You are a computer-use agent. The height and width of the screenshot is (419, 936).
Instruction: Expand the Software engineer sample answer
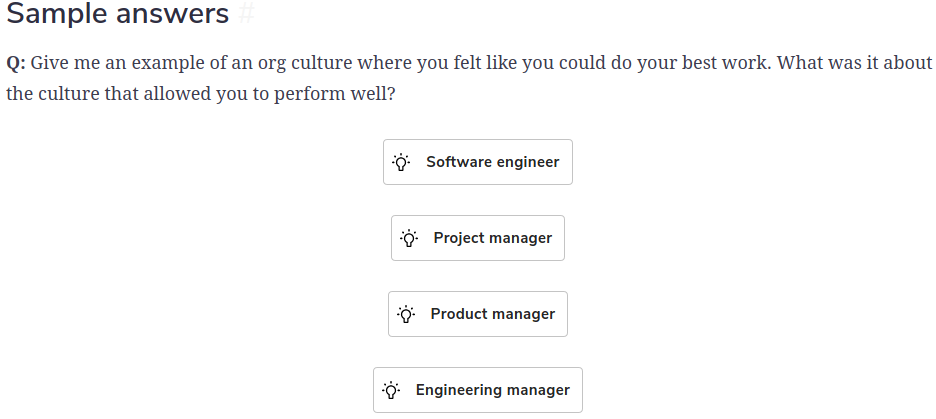(x=478, y=162)
